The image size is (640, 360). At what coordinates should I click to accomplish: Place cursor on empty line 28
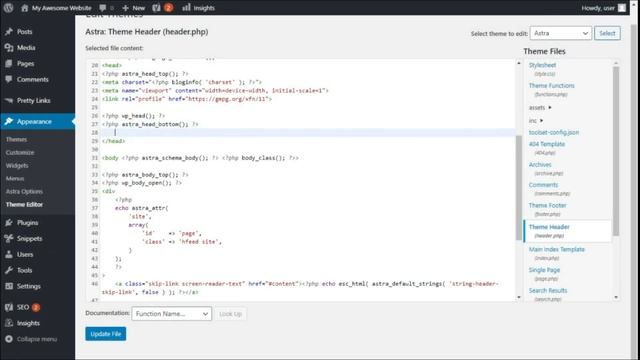pos(308,132)
